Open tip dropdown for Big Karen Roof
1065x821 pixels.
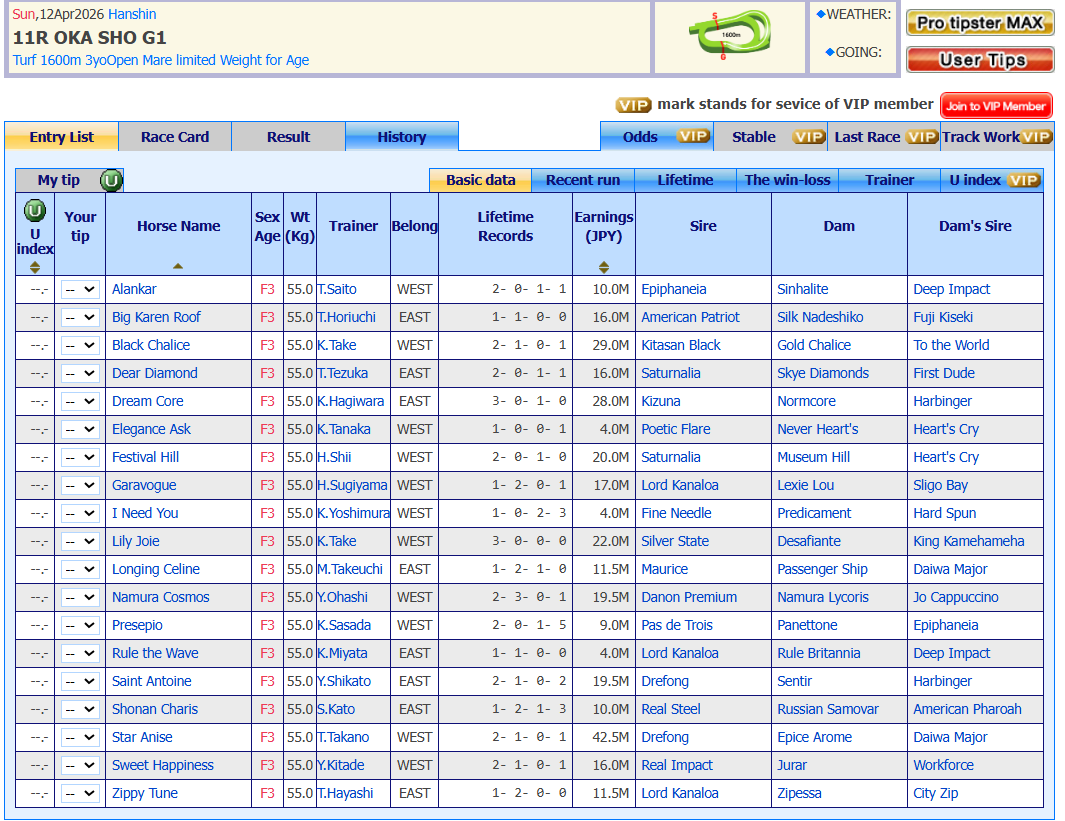coord(80,317)
